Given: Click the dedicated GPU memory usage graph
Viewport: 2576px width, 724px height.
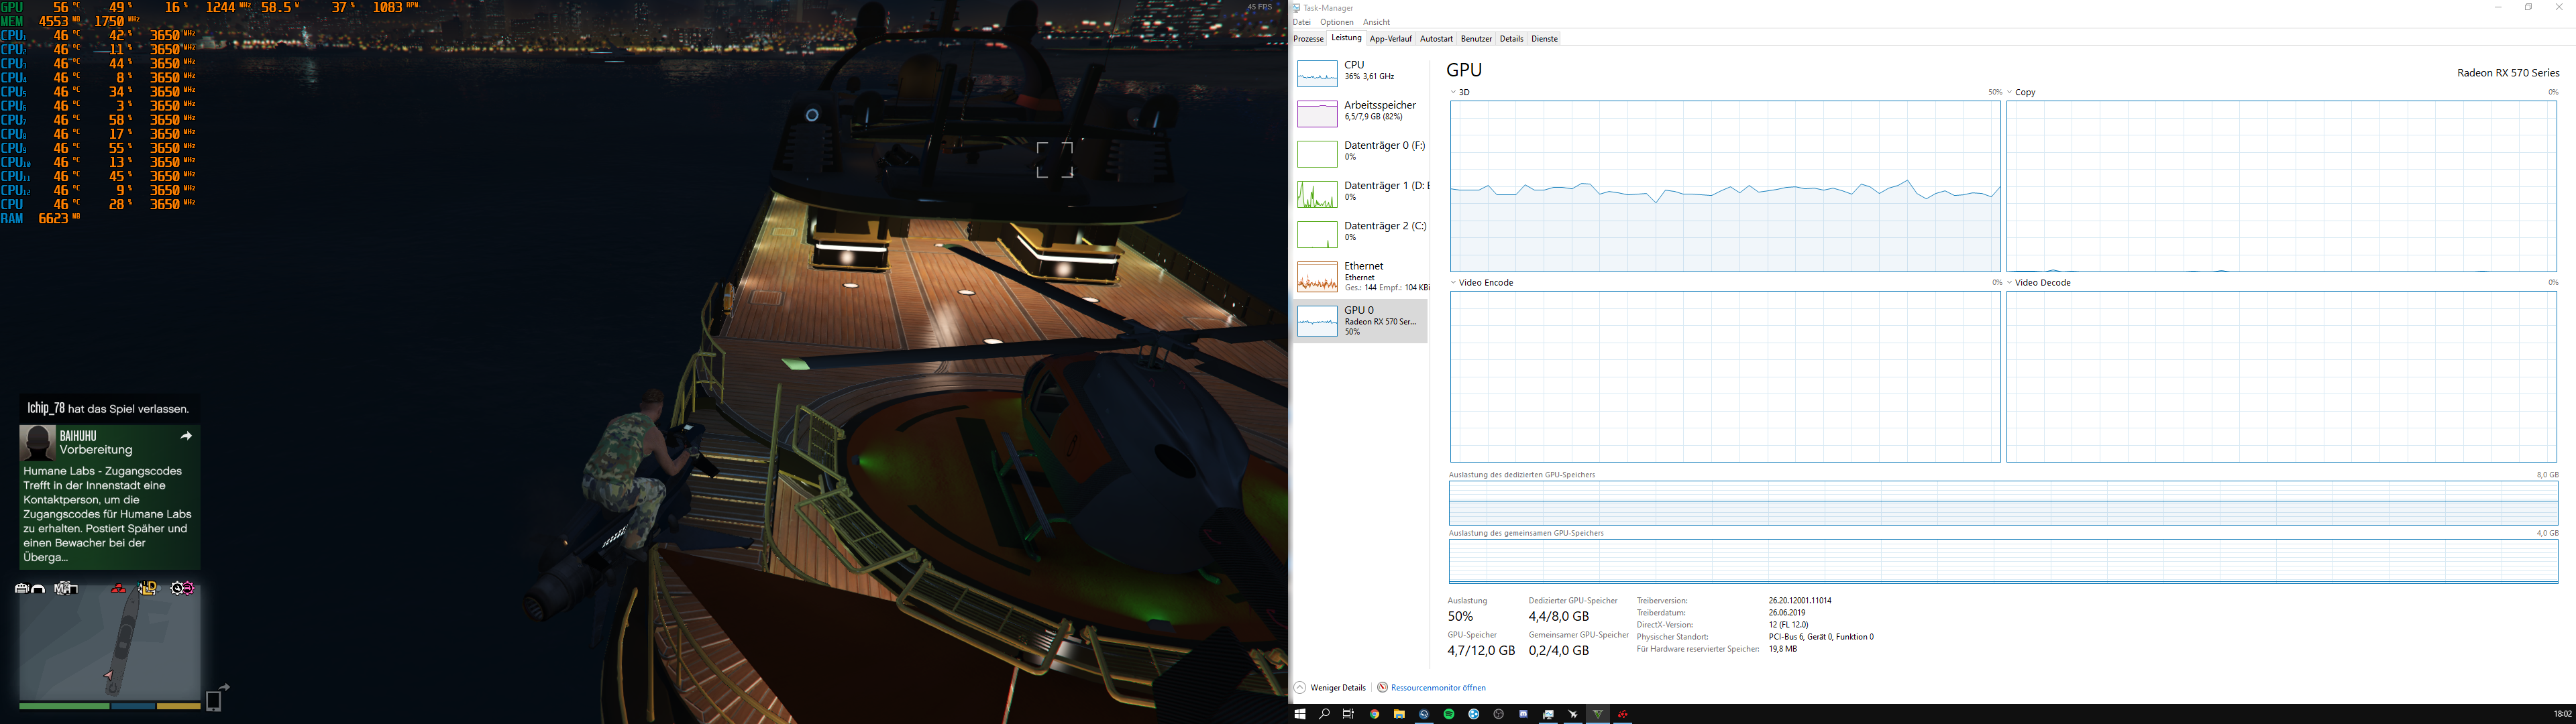Looking at the screenshot, I should (2003, 503).
